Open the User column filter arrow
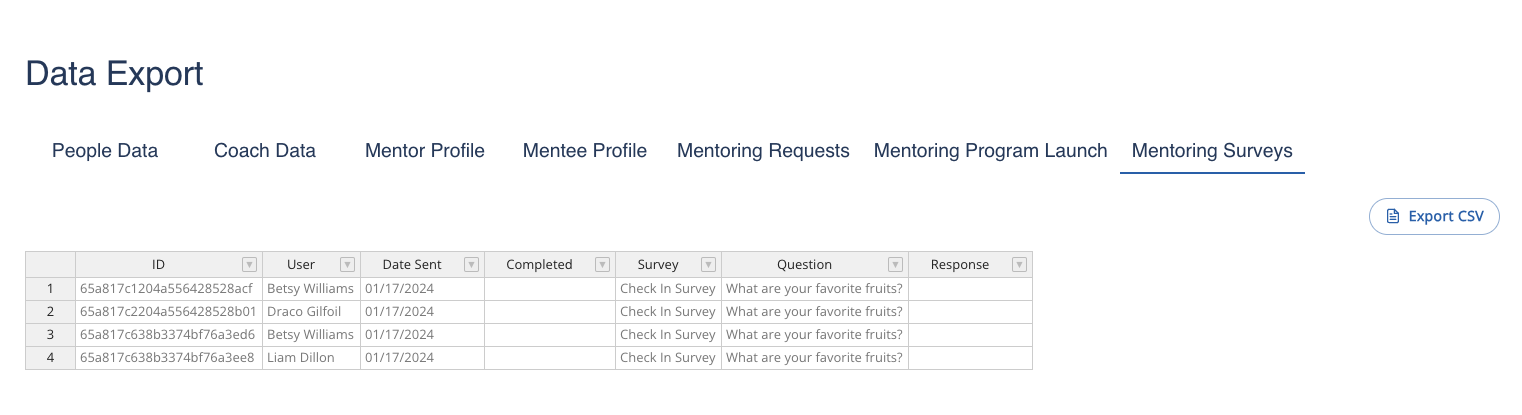The image size is (1522, 415). click(x=347, y=265)
